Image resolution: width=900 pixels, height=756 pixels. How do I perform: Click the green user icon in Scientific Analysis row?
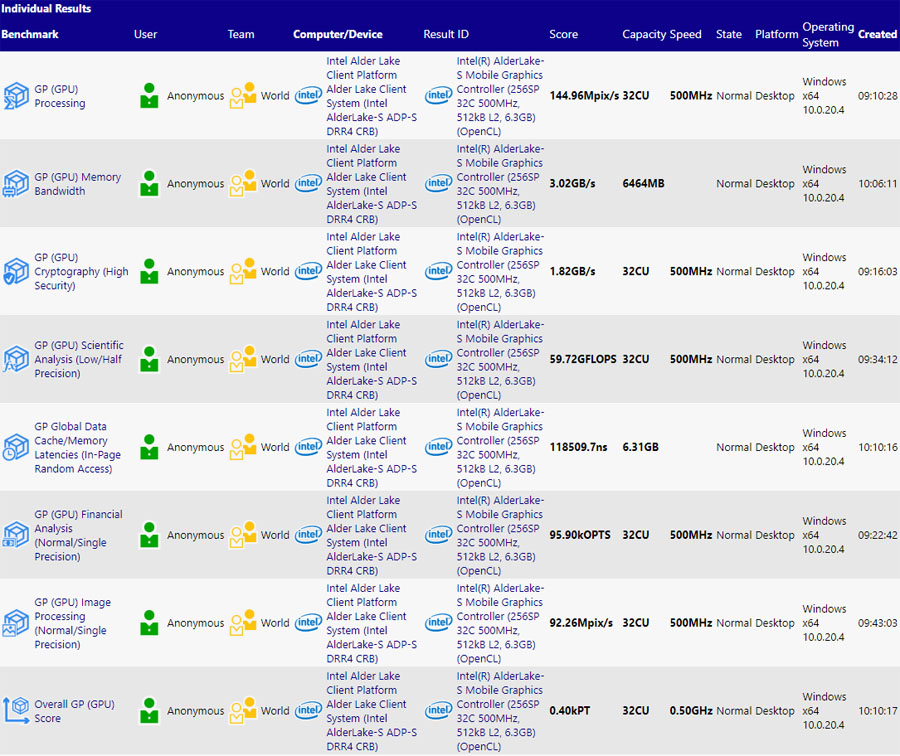pos(149,359)
